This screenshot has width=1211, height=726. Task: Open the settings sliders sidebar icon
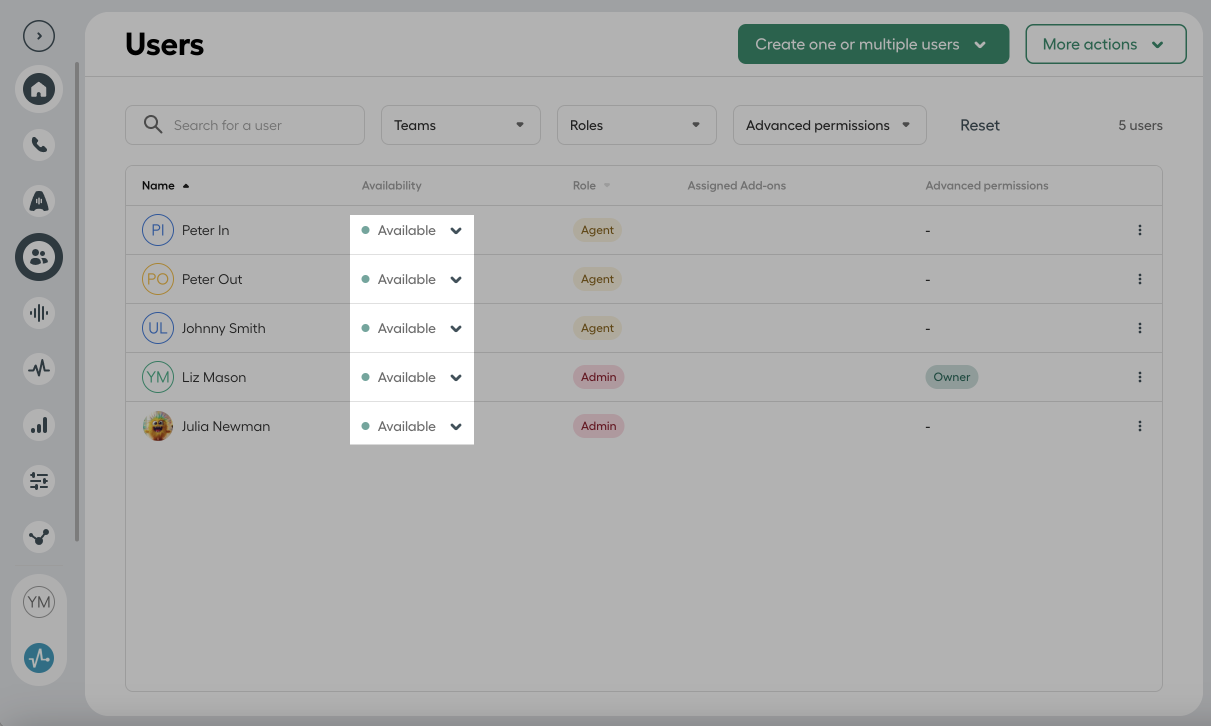(x=39, y=481)
